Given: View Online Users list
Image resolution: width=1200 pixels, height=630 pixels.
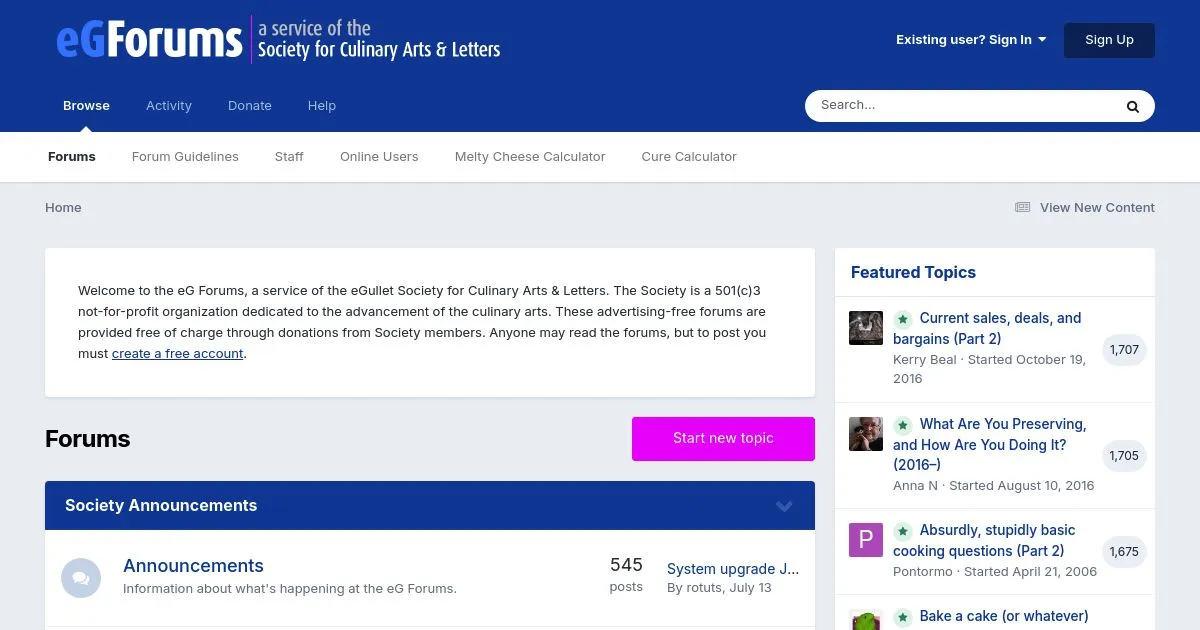Looking at the screenshot, I should 379,157.
